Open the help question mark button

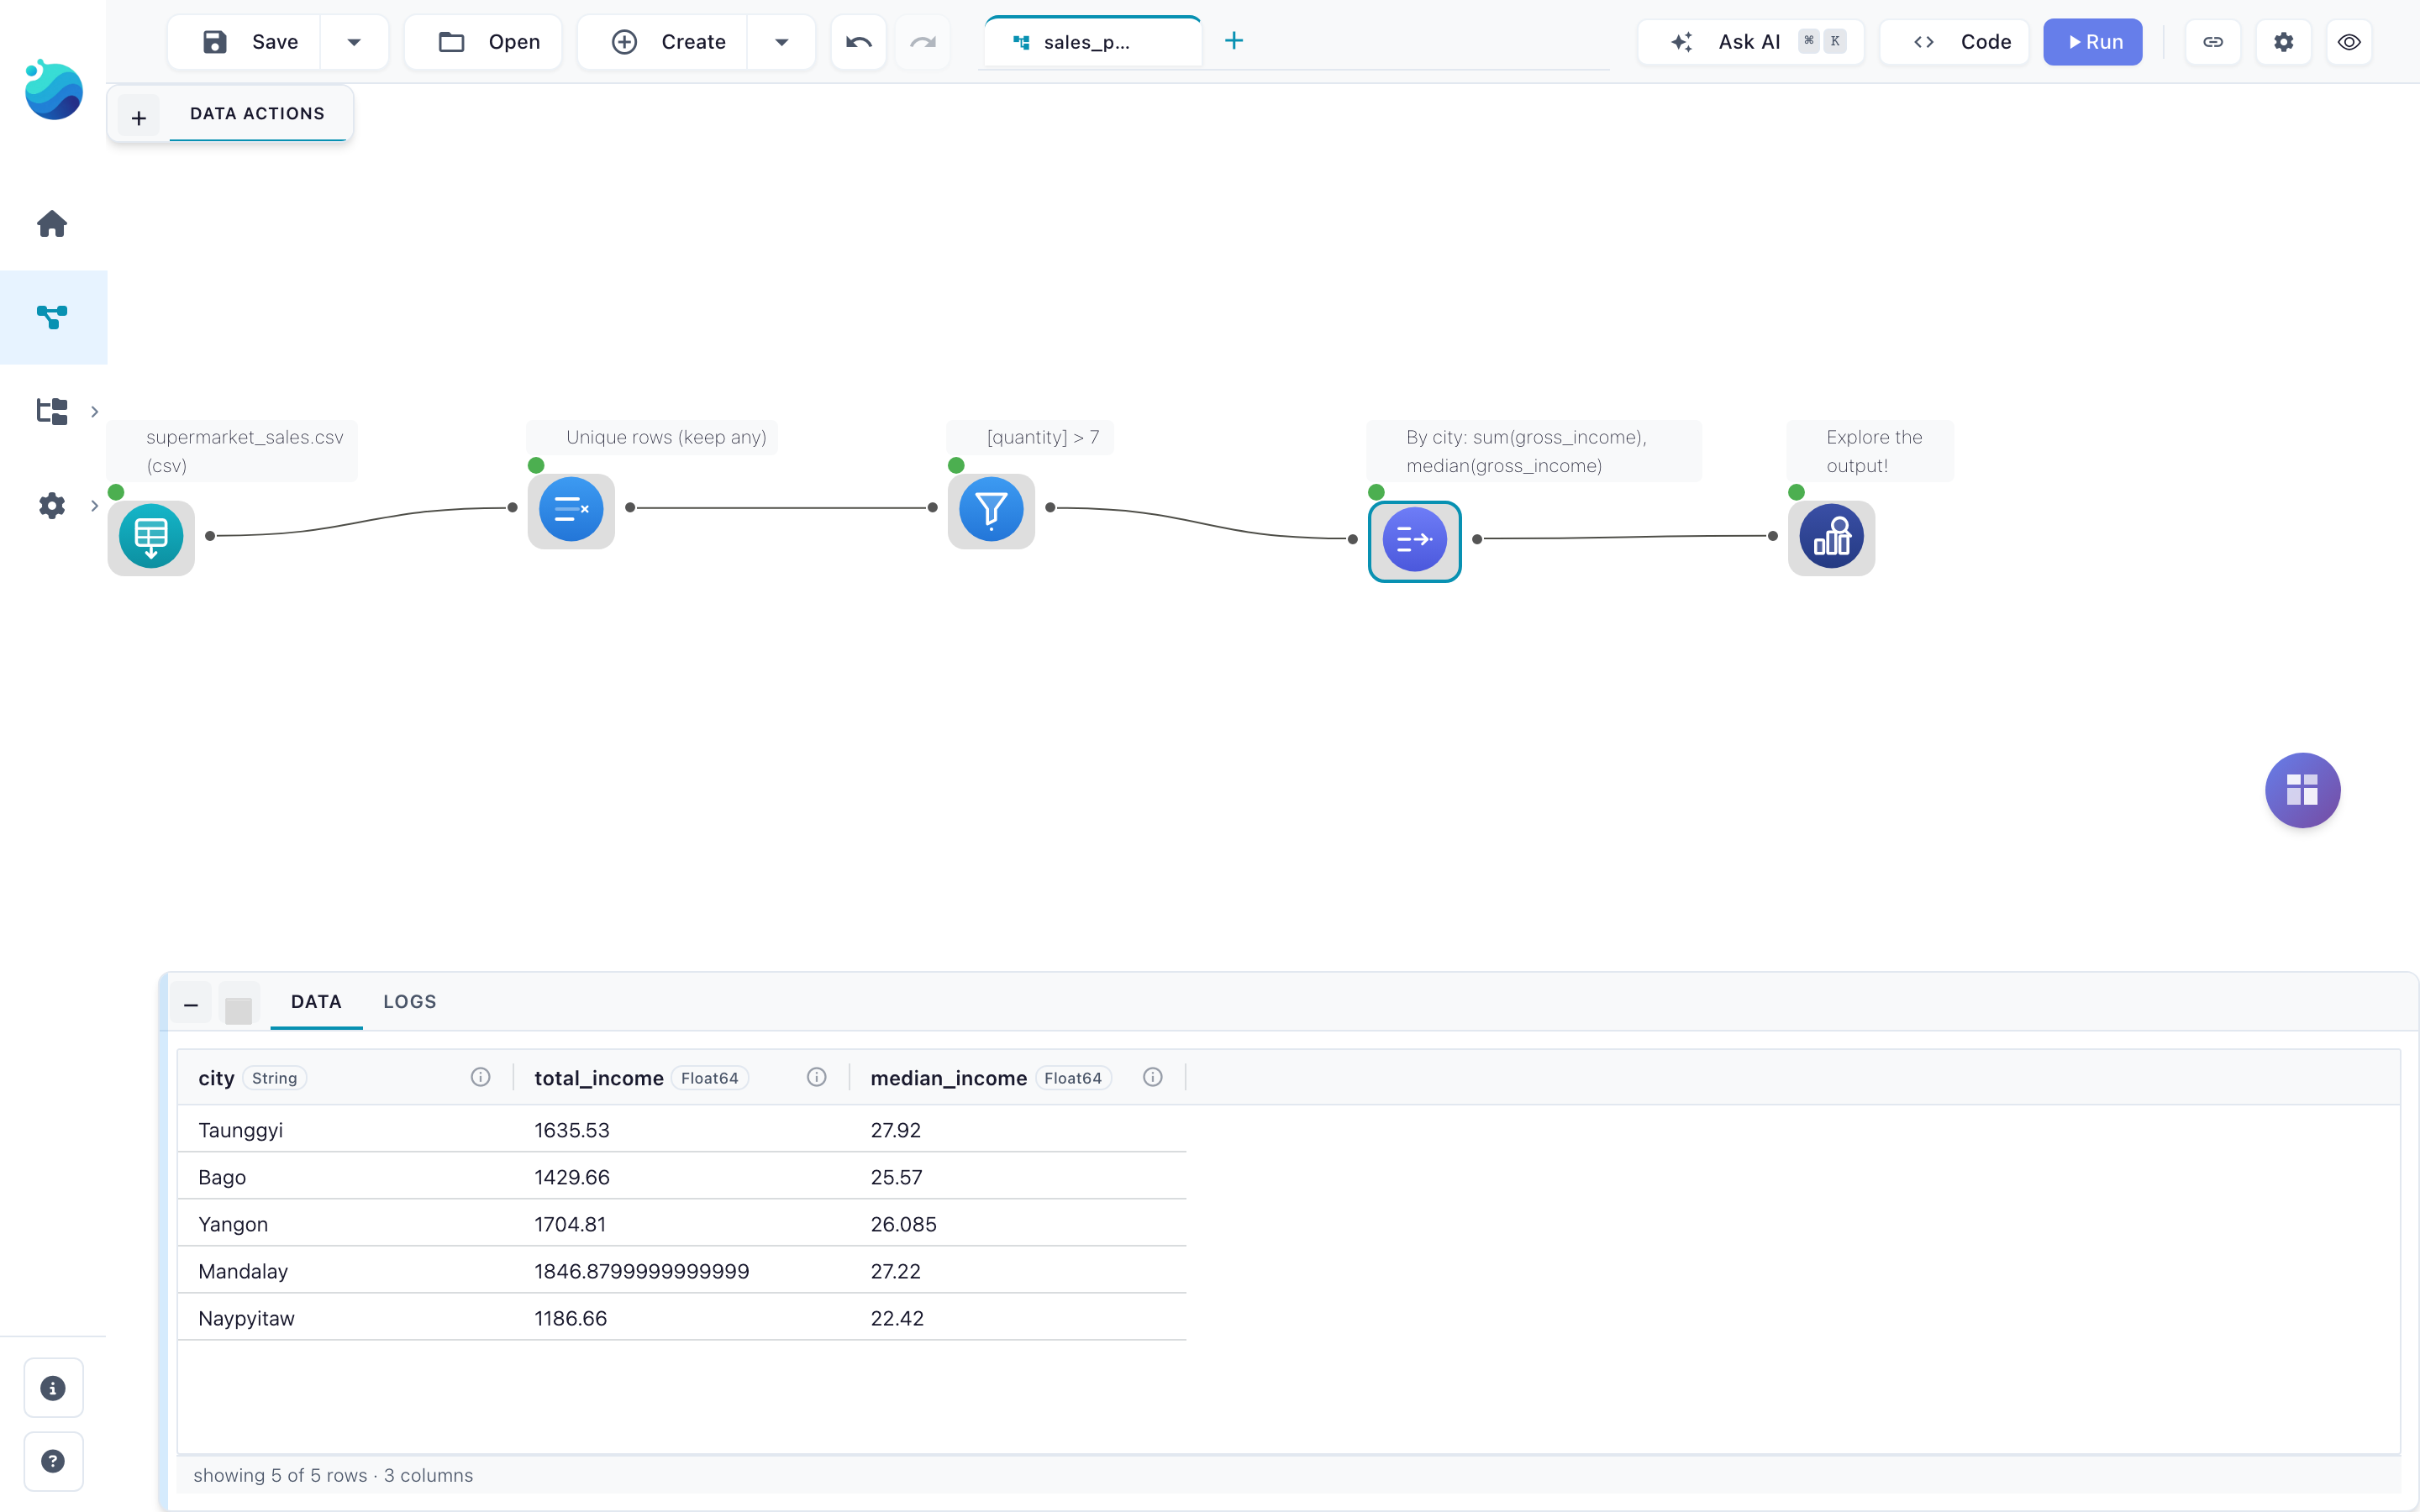point(53,1461)
